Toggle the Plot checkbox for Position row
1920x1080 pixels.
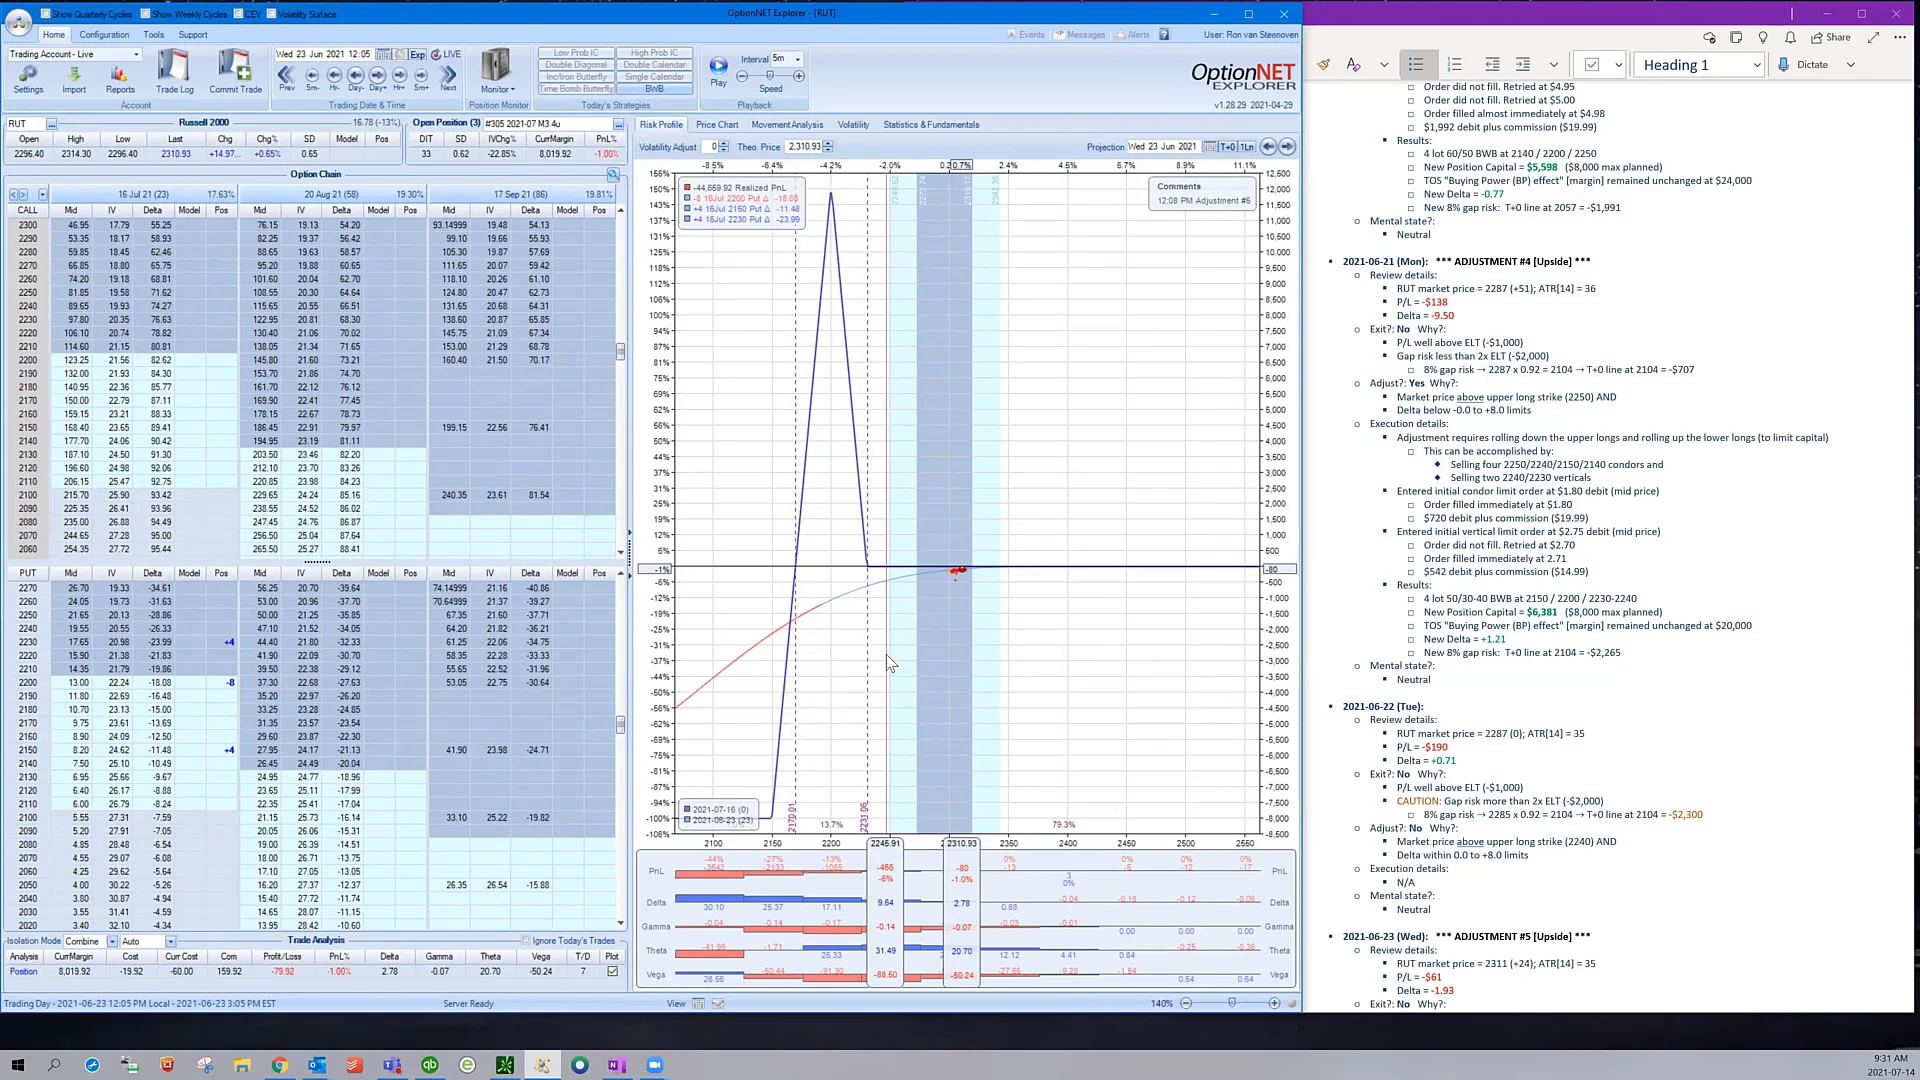[x=612, y=971]
